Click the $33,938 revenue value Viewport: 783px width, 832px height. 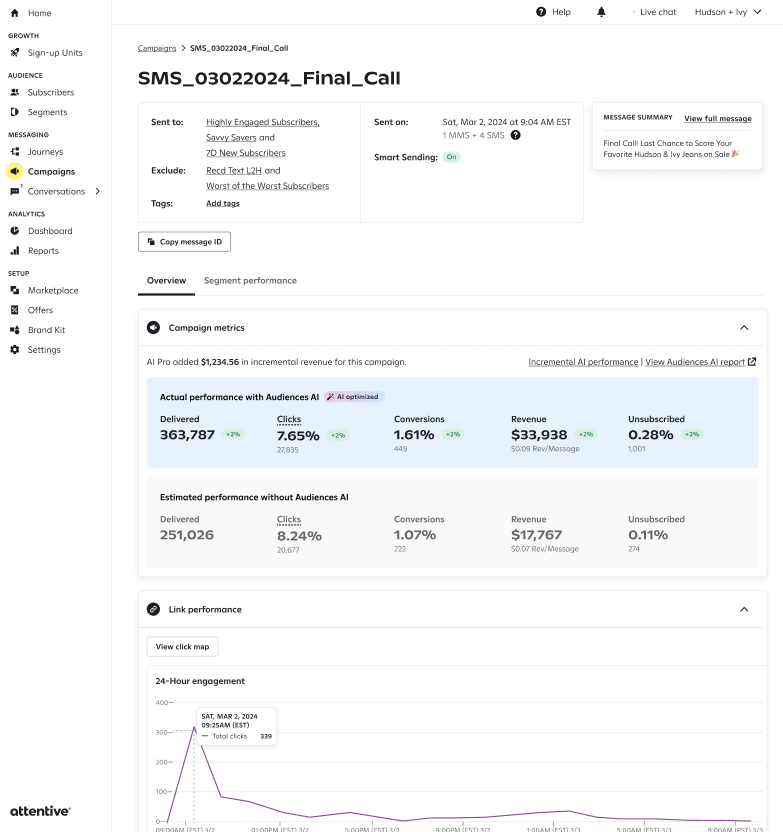coord(539,435)
